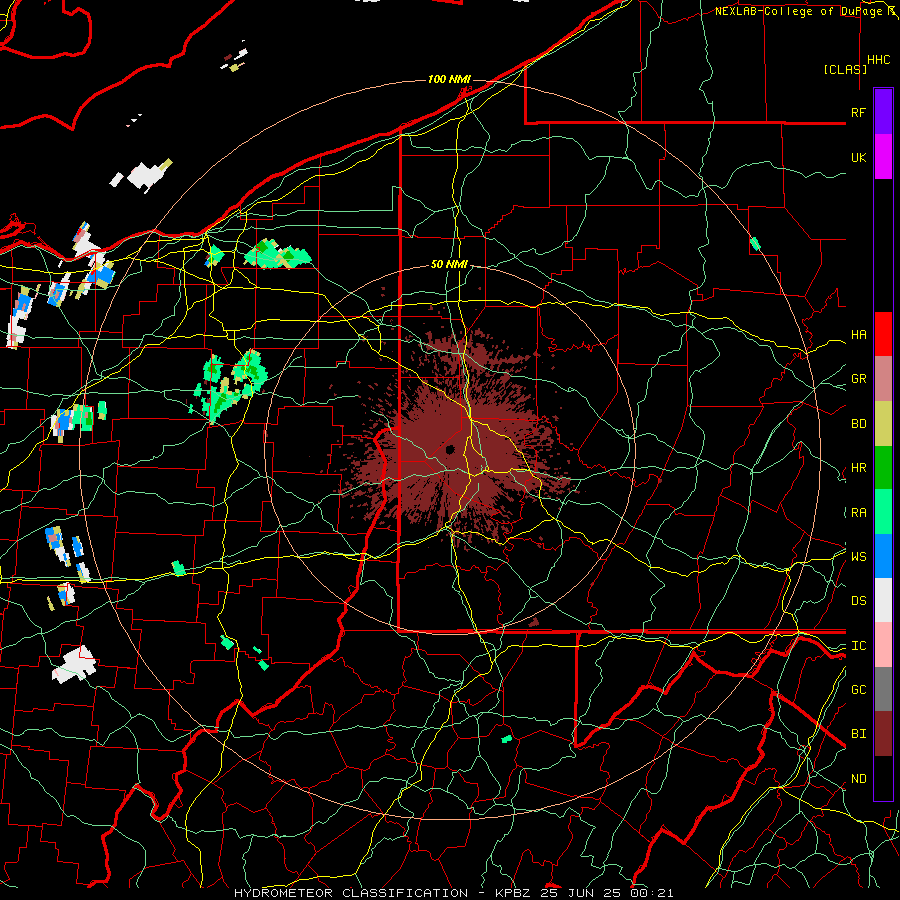Click the WS blue legend swatch
Screen dimensions: 900x900
tap(883, 556)
